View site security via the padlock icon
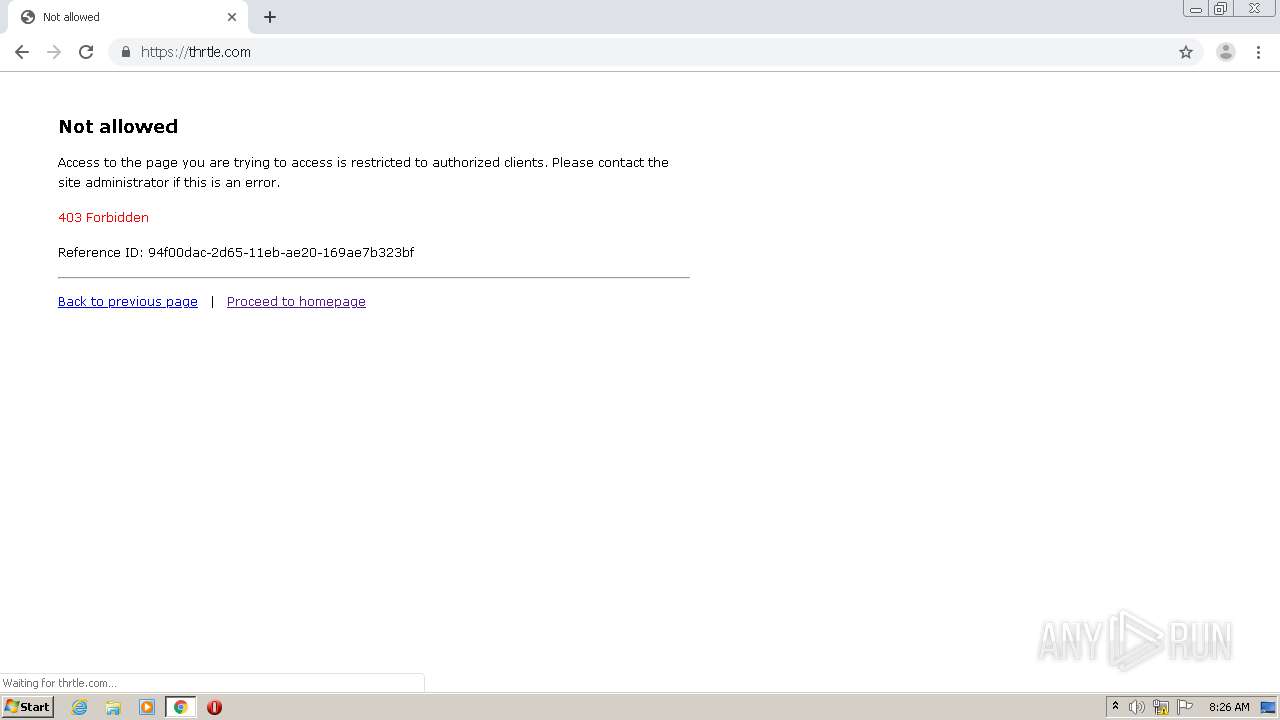Viewport: 1280px width, 720px height. [125, 52]
